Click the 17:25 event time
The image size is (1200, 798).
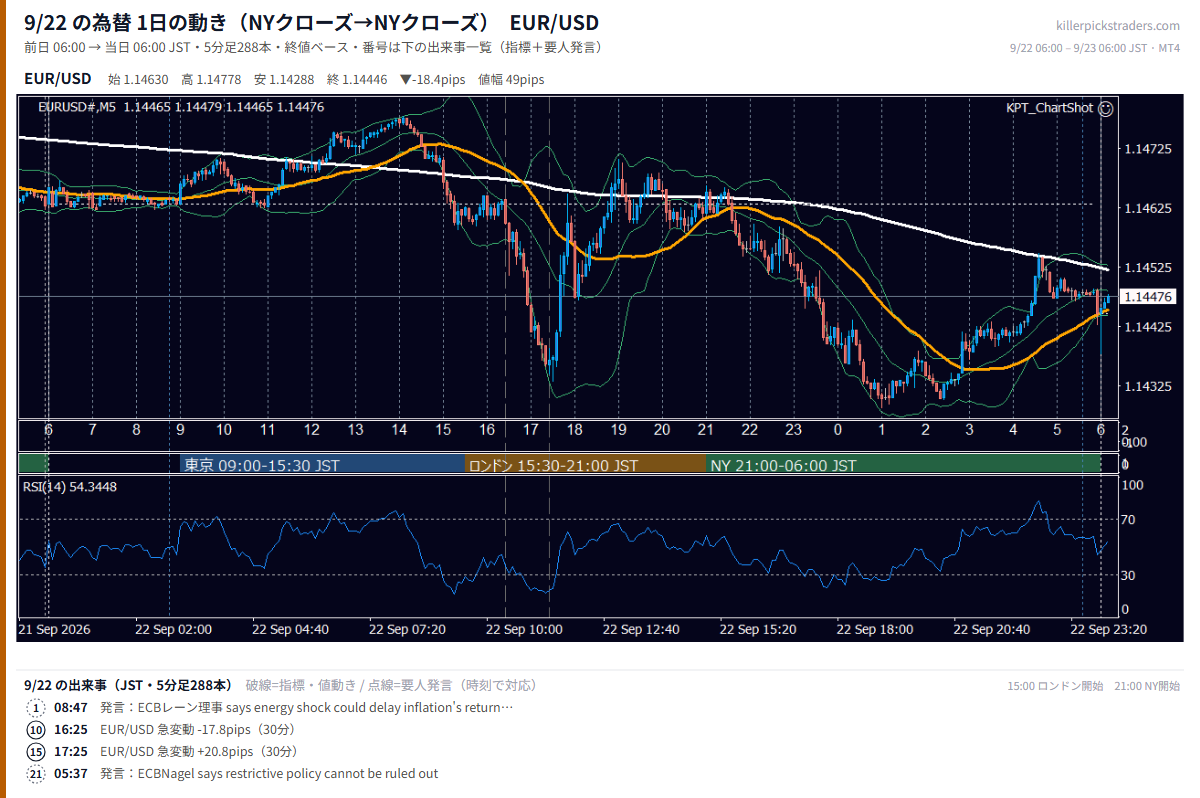coord(71,752)
